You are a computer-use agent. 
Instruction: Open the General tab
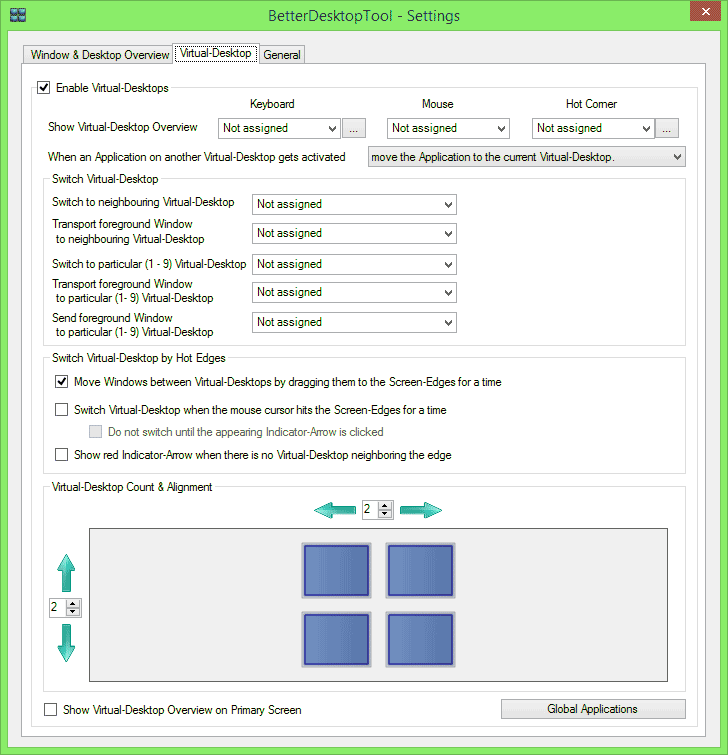tap(282, 55)
